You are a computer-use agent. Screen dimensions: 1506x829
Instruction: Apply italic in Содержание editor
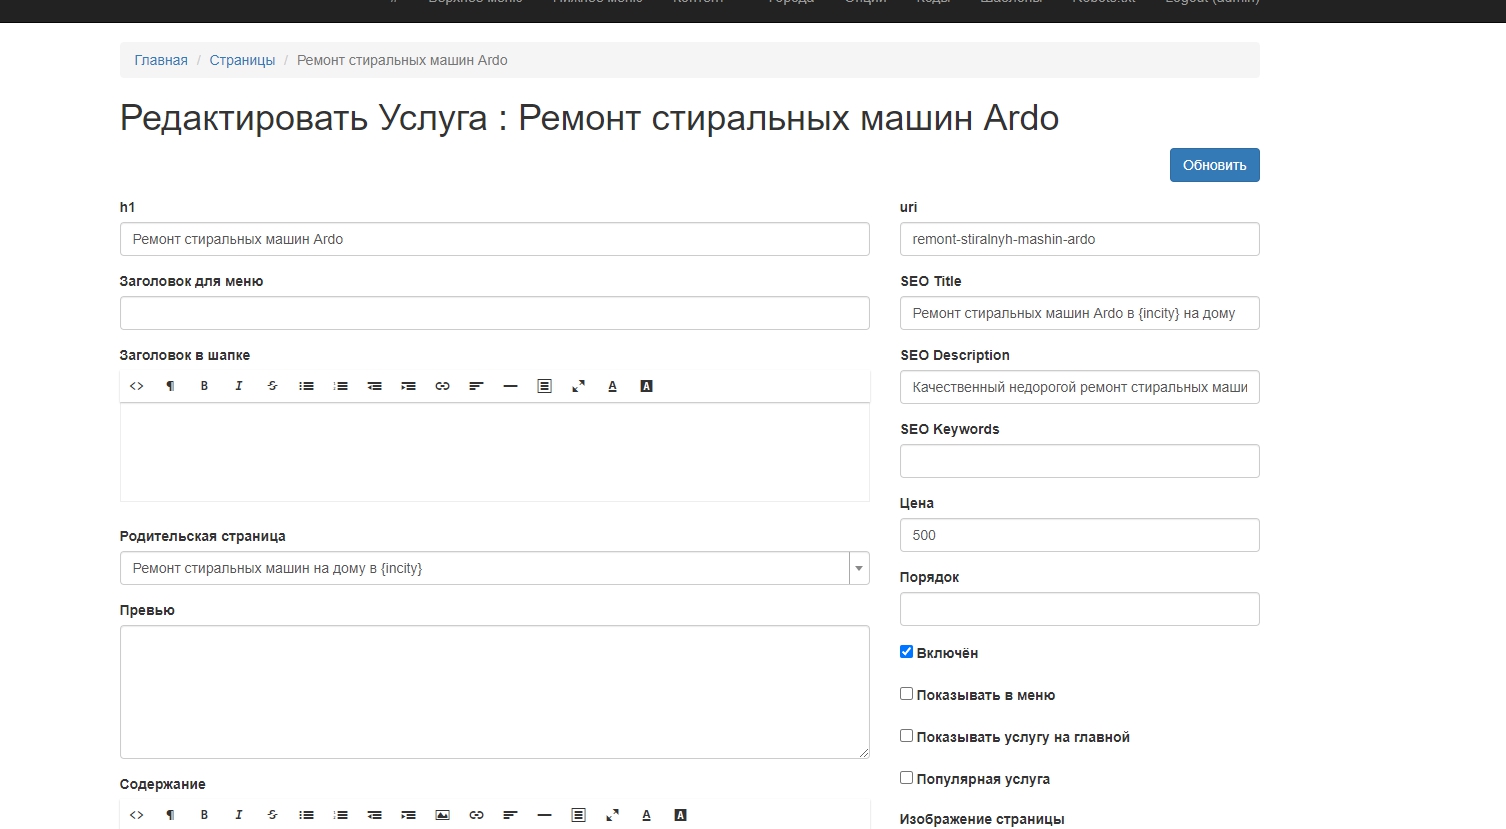click(x=239, y=815)
